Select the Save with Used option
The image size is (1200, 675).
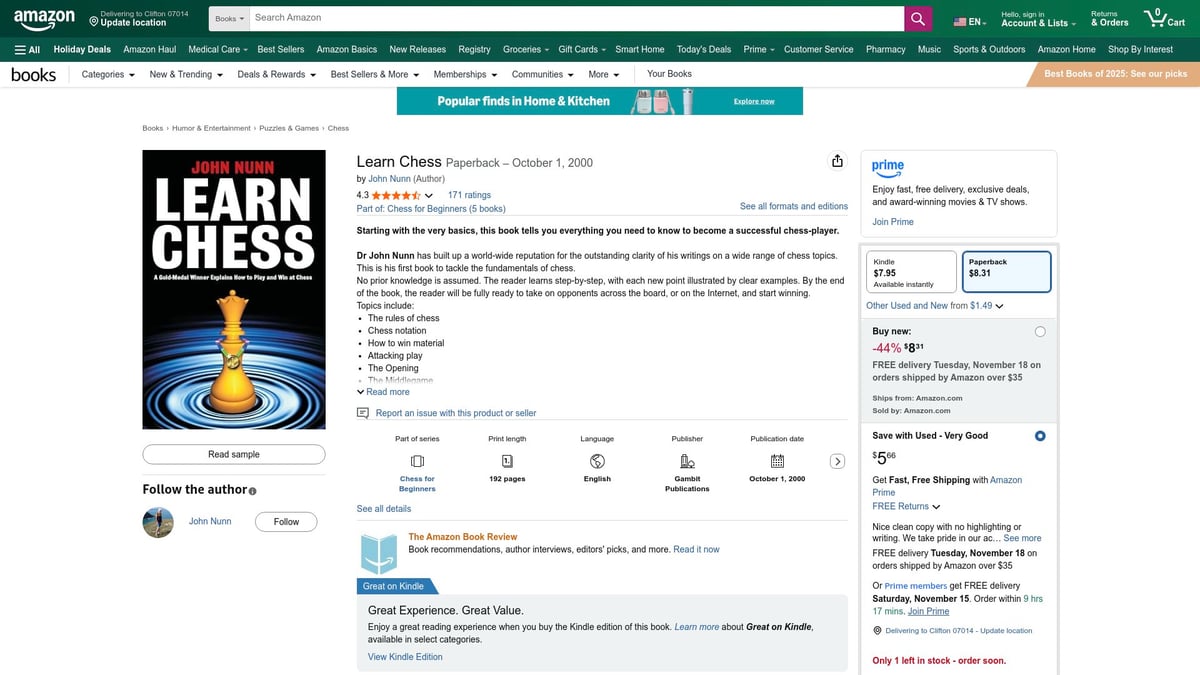coord(1040,436)
